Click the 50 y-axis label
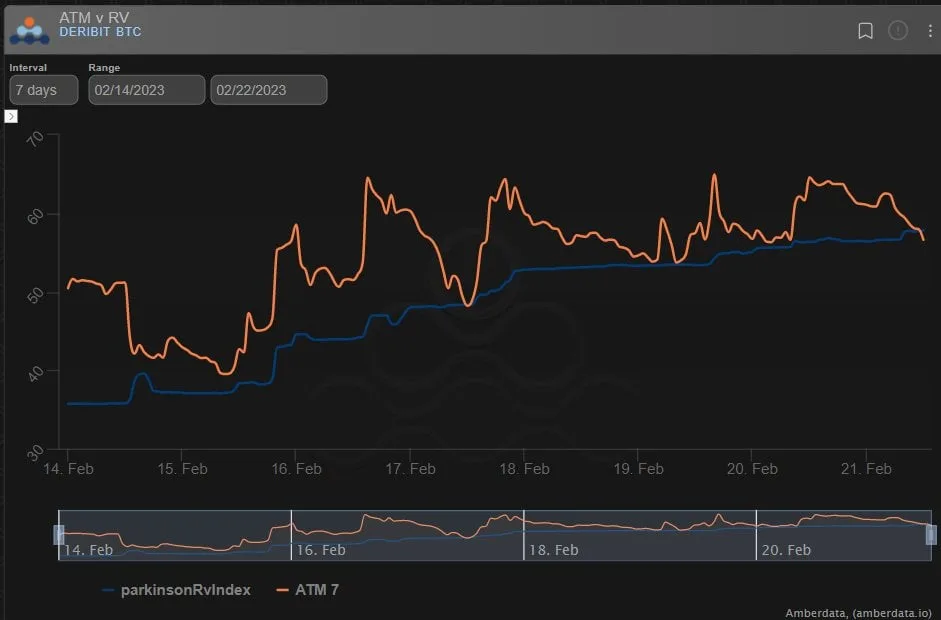Screen dimensions: 941x620 pyautogui.click(x=35, y=295)
